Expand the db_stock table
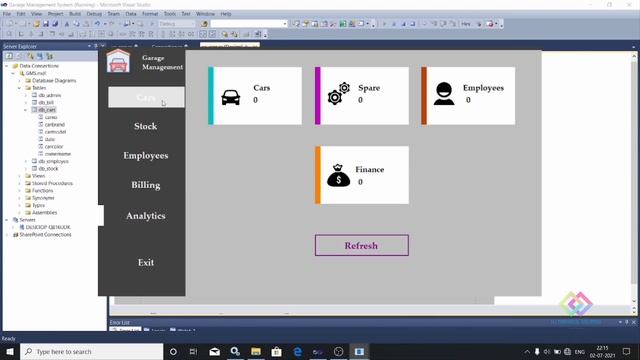 pyautogui.click(x=26, y=169)
